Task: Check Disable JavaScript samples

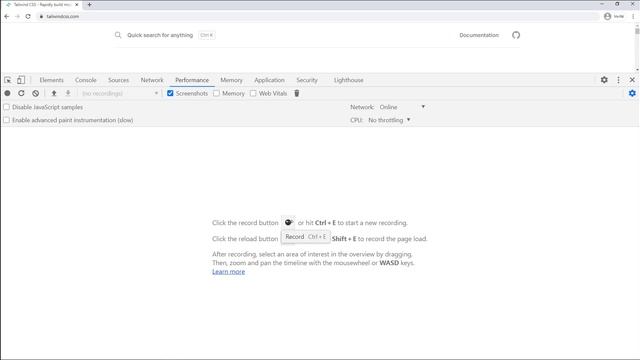Action: [x=7, y=107]
